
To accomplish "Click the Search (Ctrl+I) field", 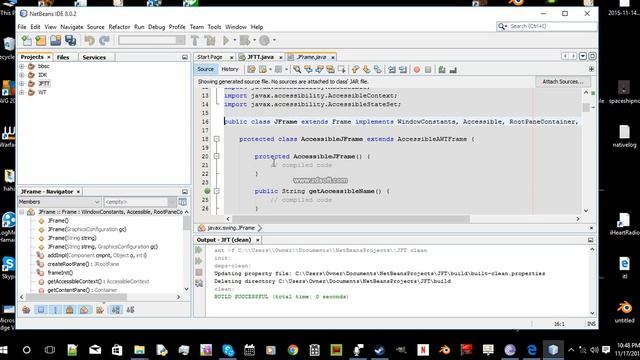I will tap(547, 26).
